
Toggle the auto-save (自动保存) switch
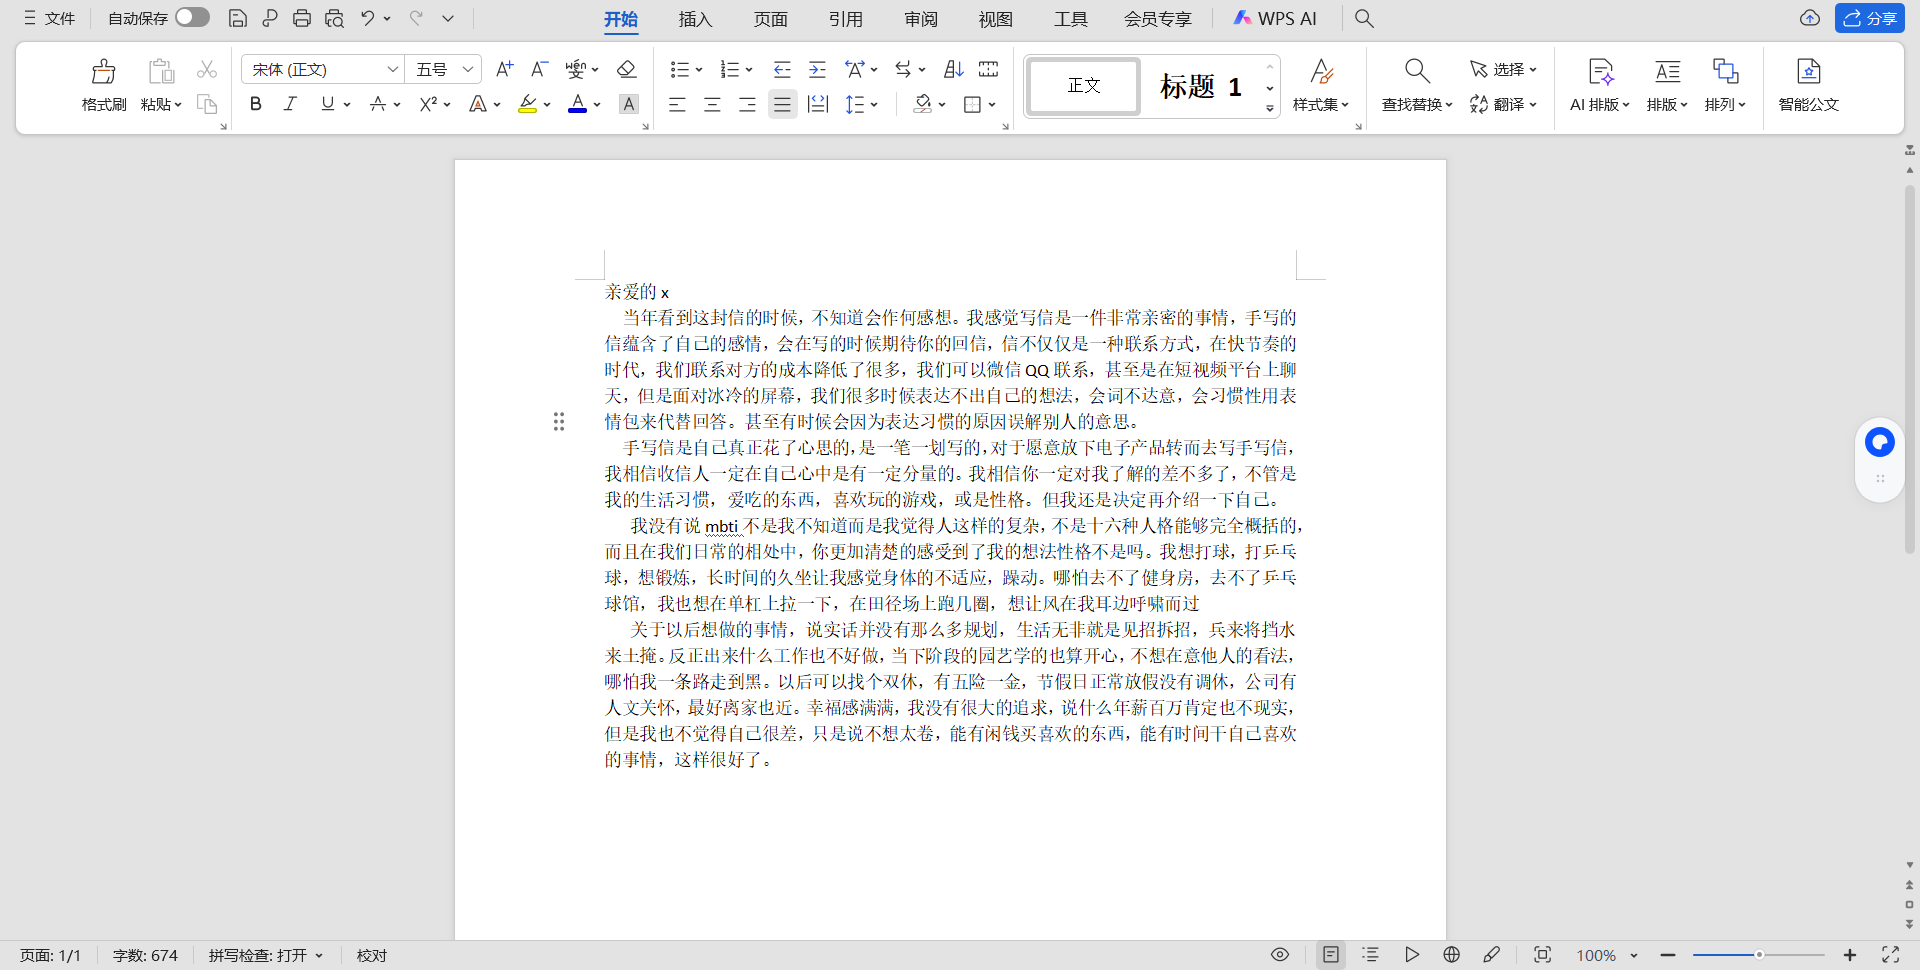coord(192,17)
